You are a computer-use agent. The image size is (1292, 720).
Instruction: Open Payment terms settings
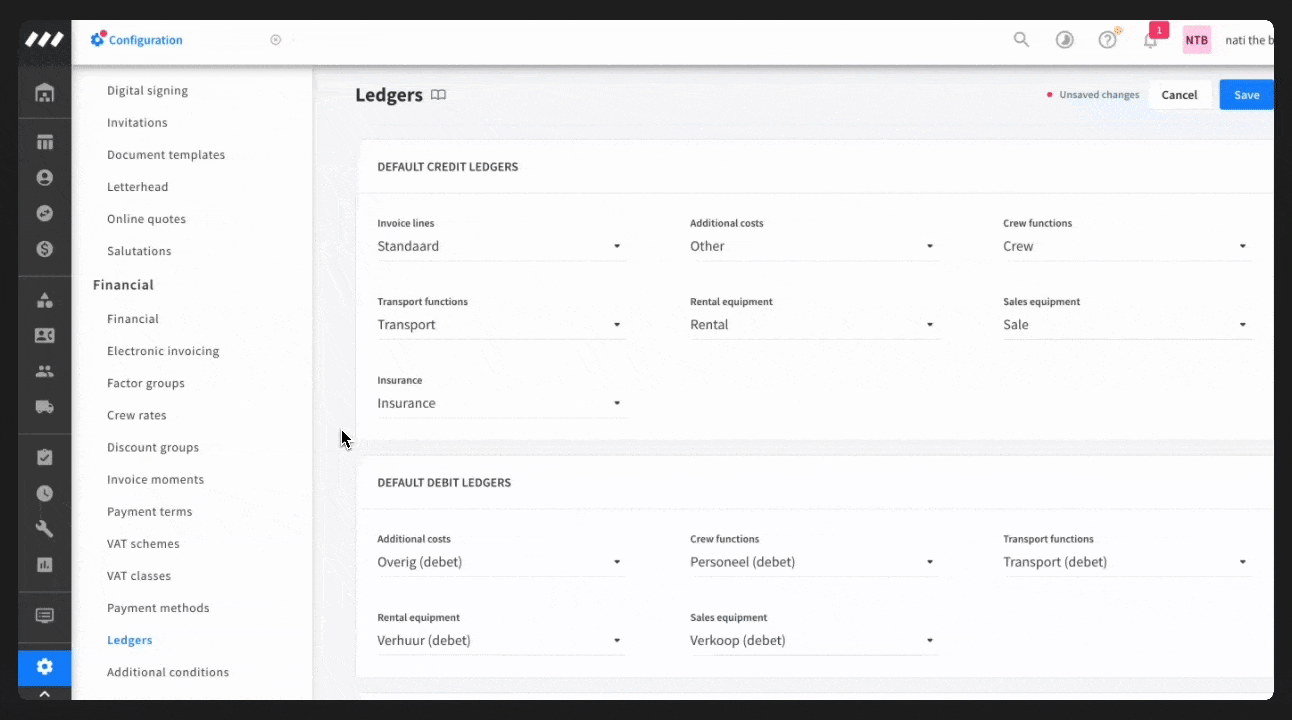[149, 512]
